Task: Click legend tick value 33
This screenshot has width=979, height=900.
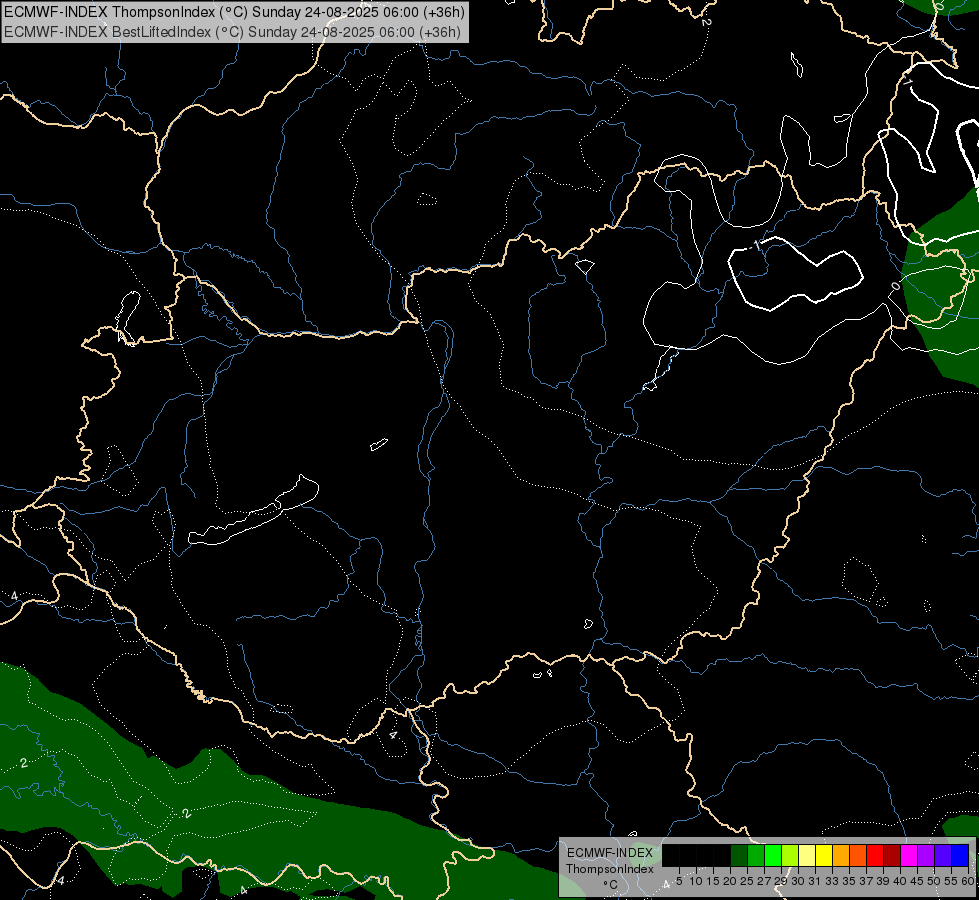Action: 832,881
